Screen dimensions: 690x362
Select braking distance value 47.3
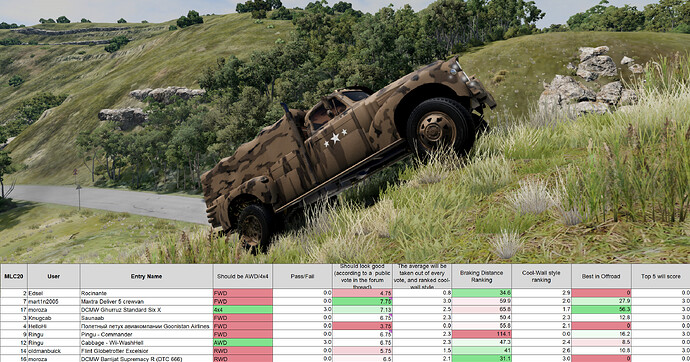click(x=481, y=343)
